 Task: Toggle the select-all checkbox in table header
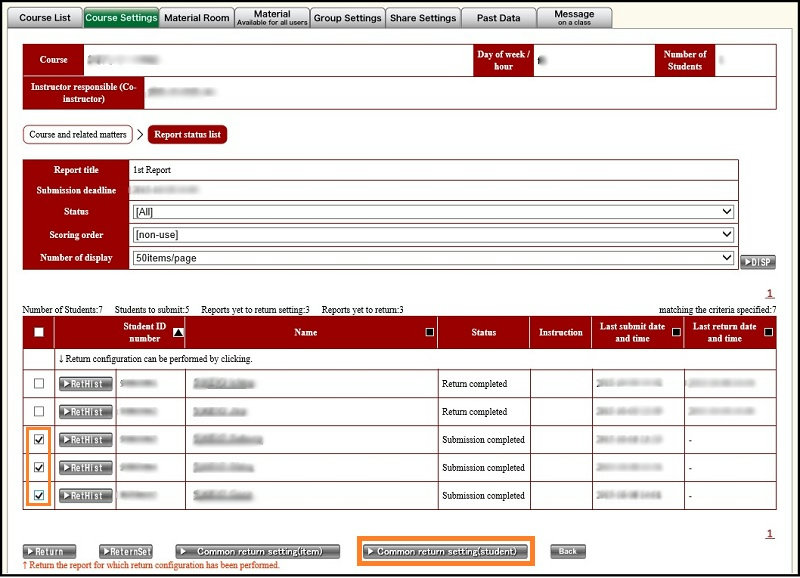[38, 333]
